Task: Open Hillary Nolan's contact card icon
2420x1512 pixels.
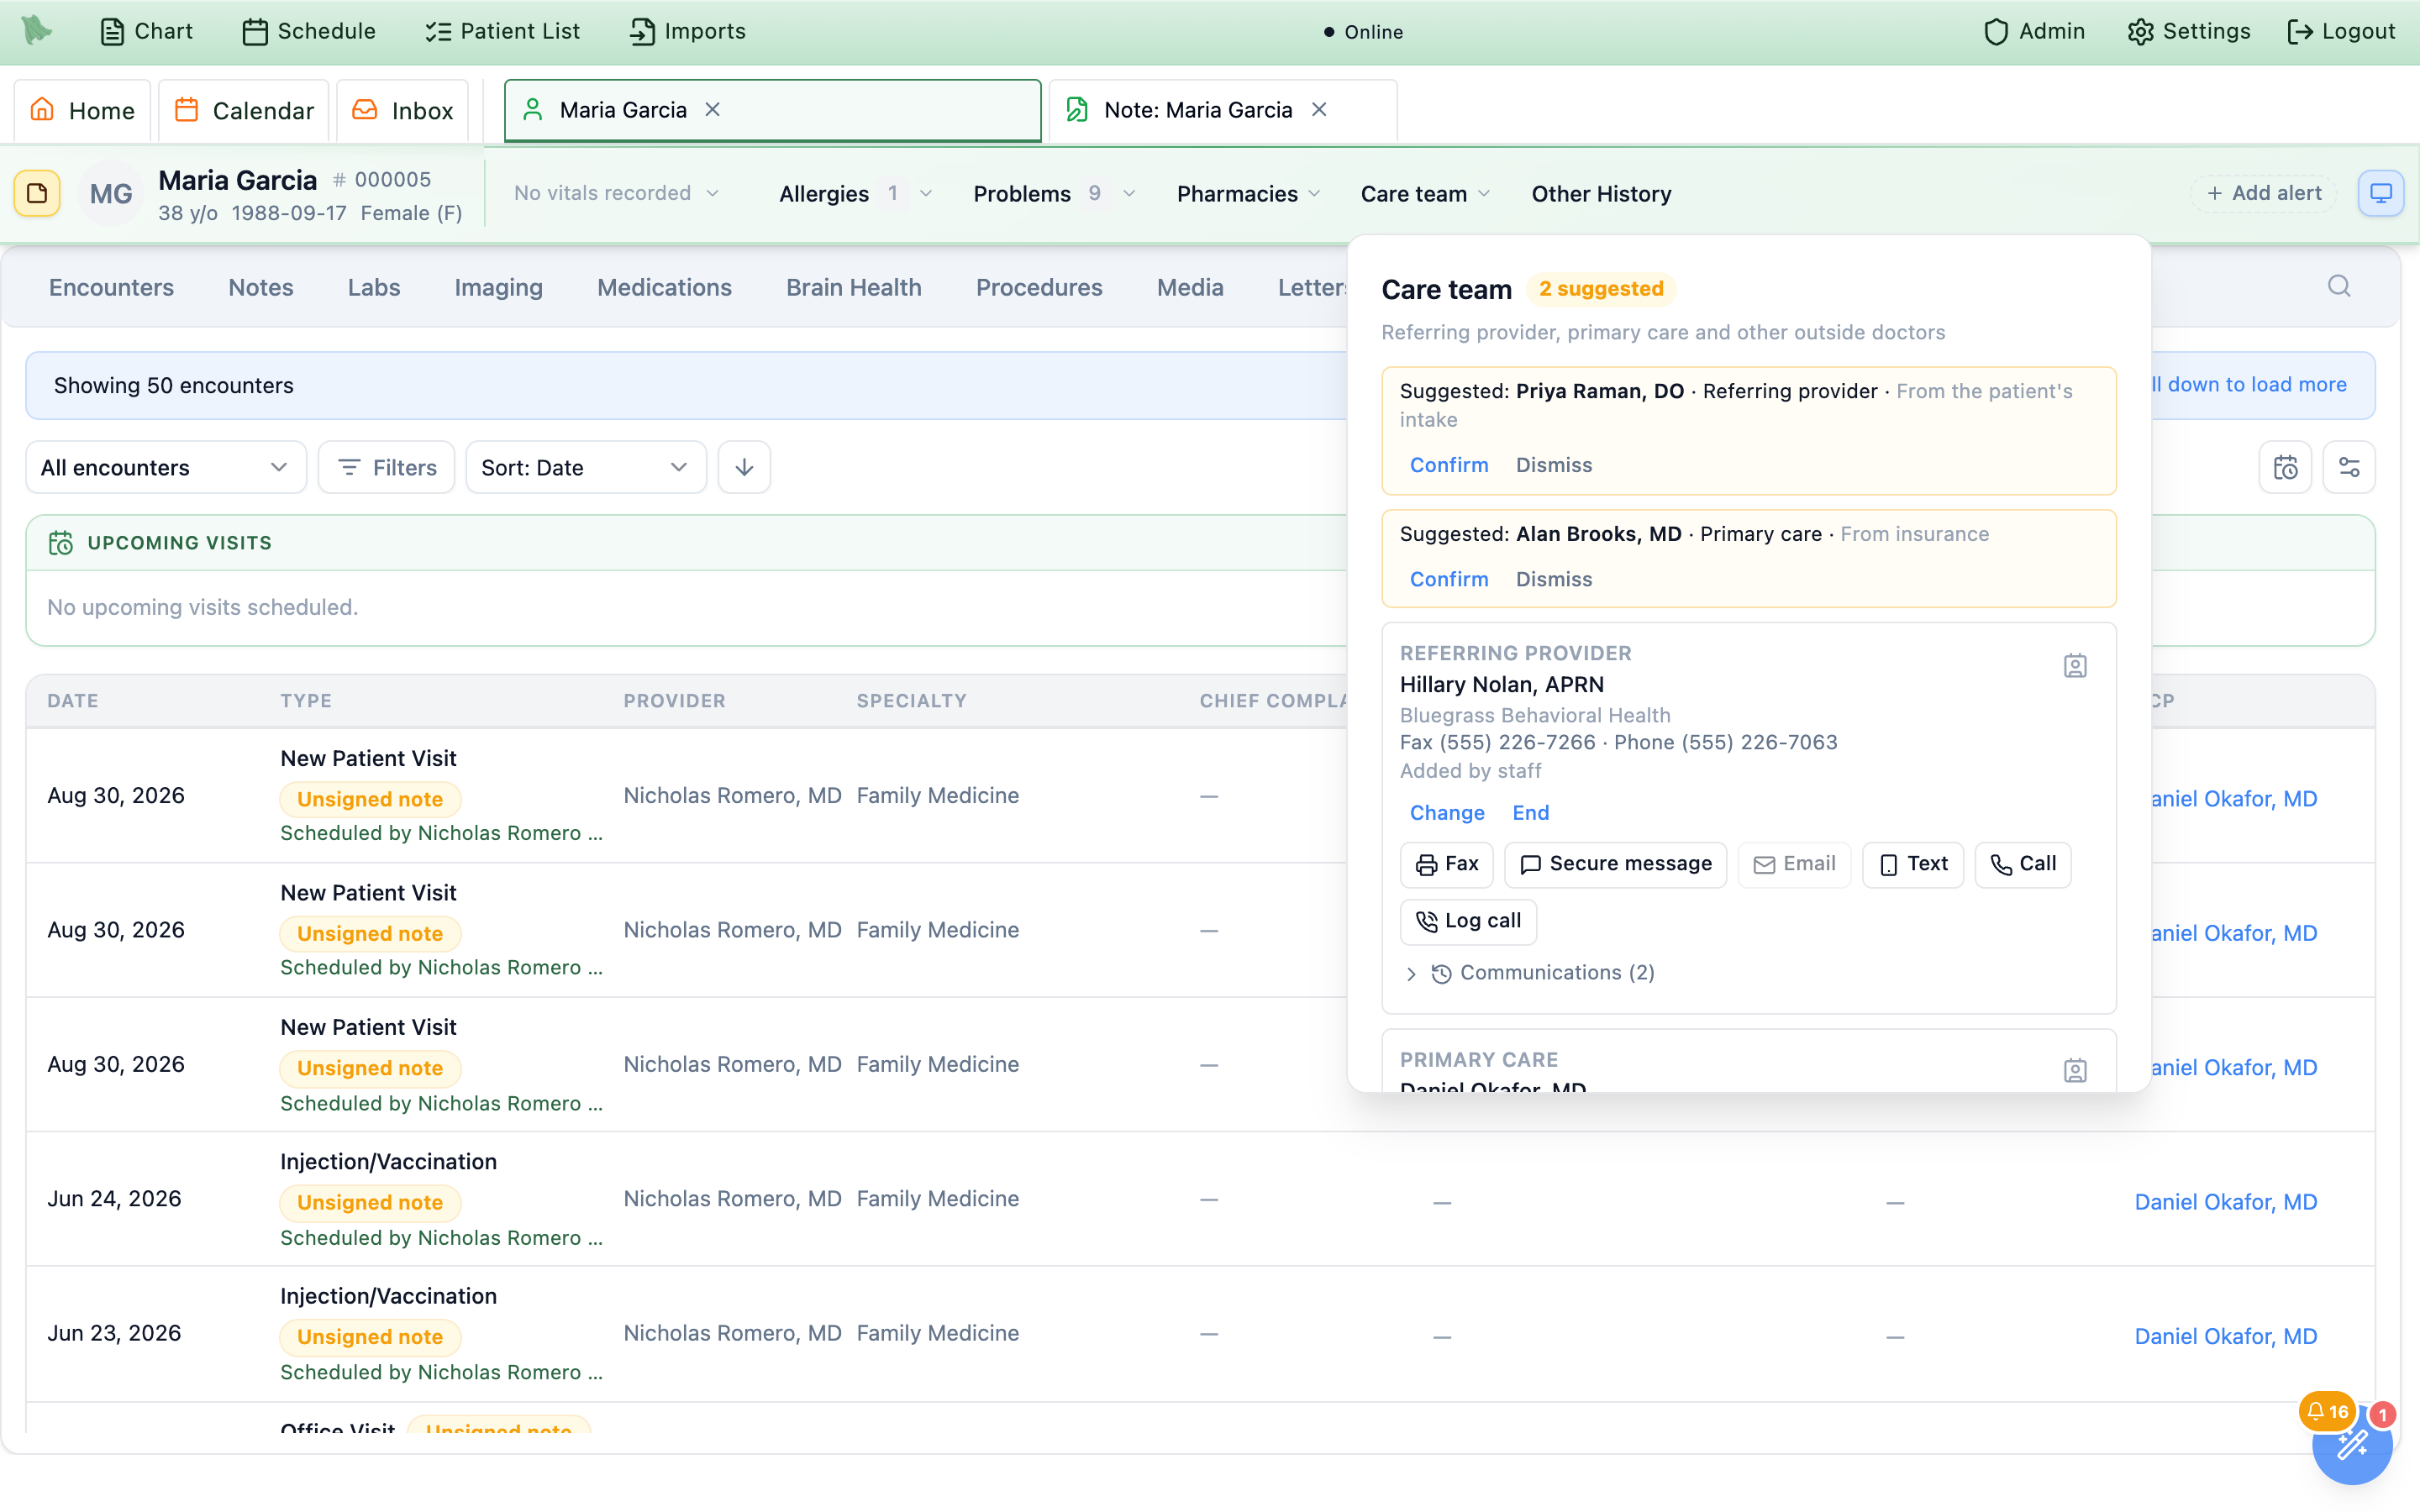Action: tap(2075, 666)
